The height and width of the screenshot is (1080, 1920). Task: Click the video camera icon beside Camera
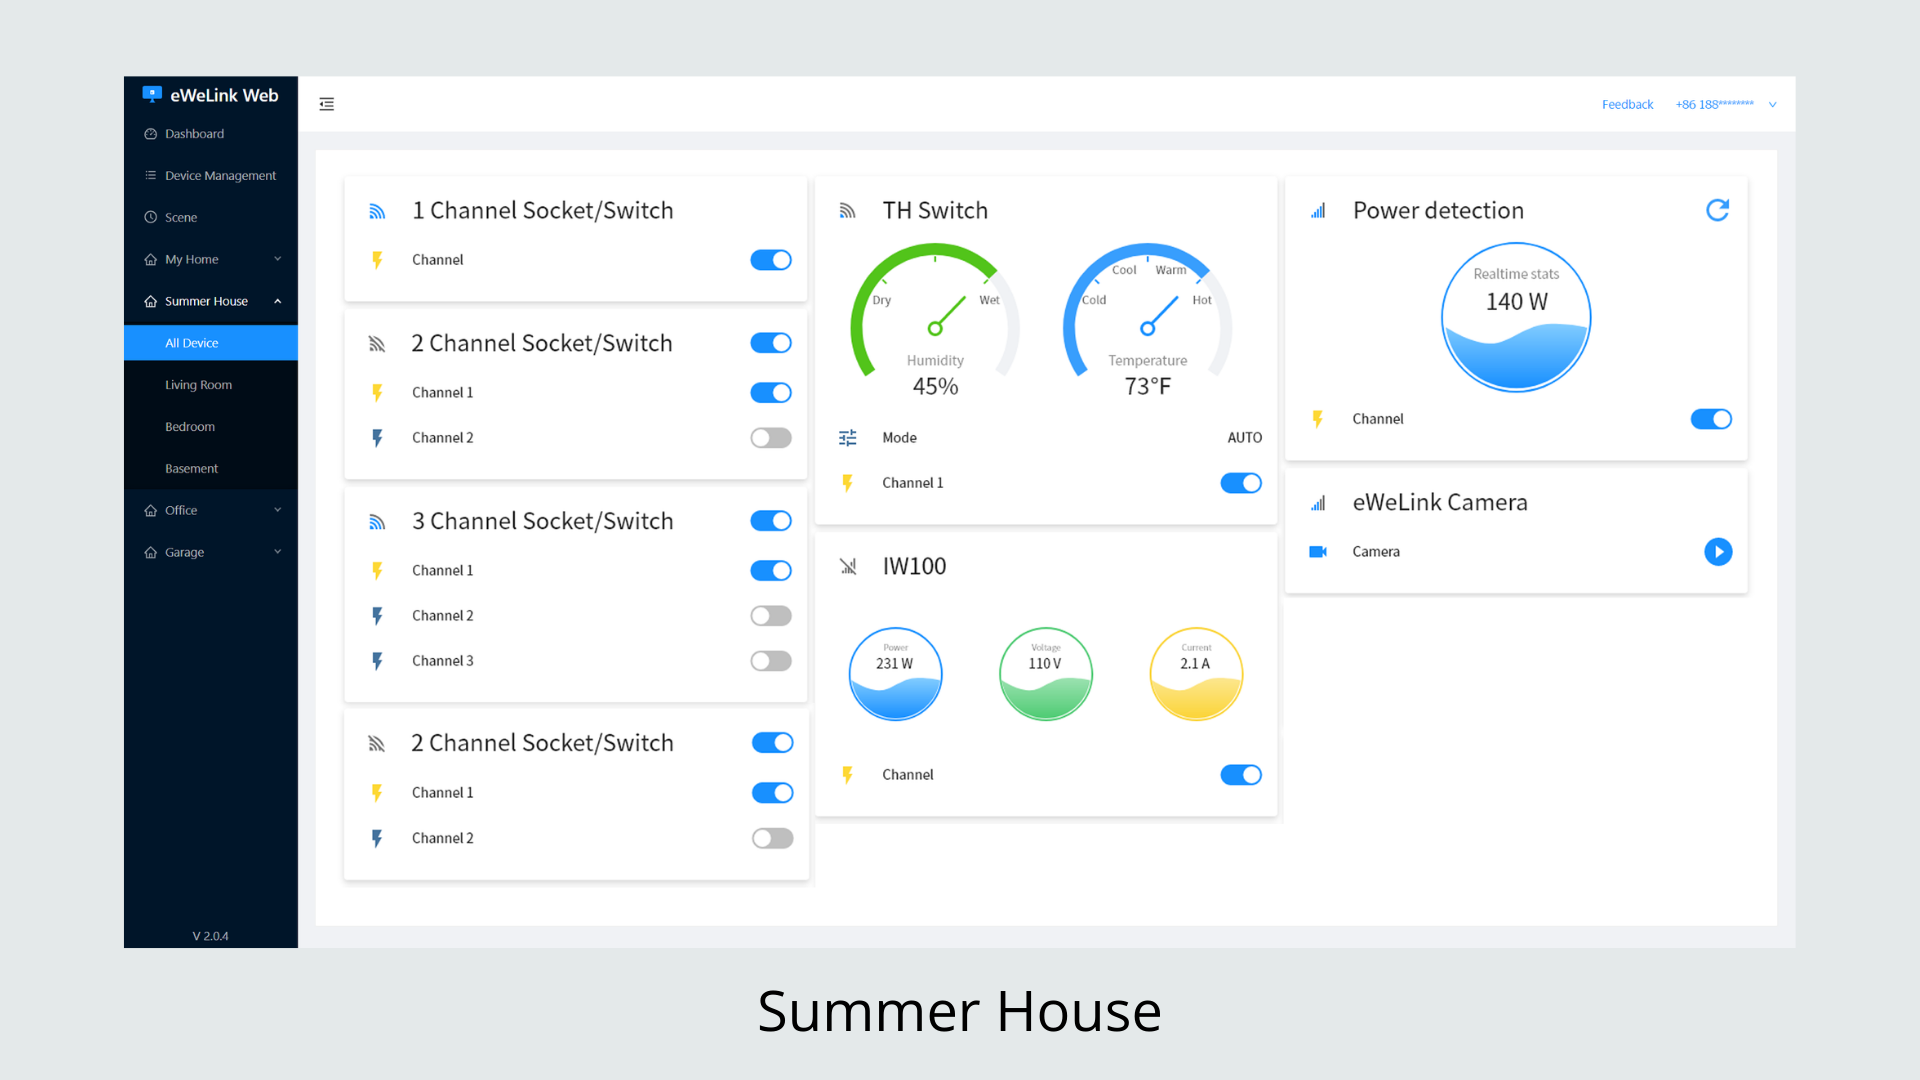(1318, 552)
